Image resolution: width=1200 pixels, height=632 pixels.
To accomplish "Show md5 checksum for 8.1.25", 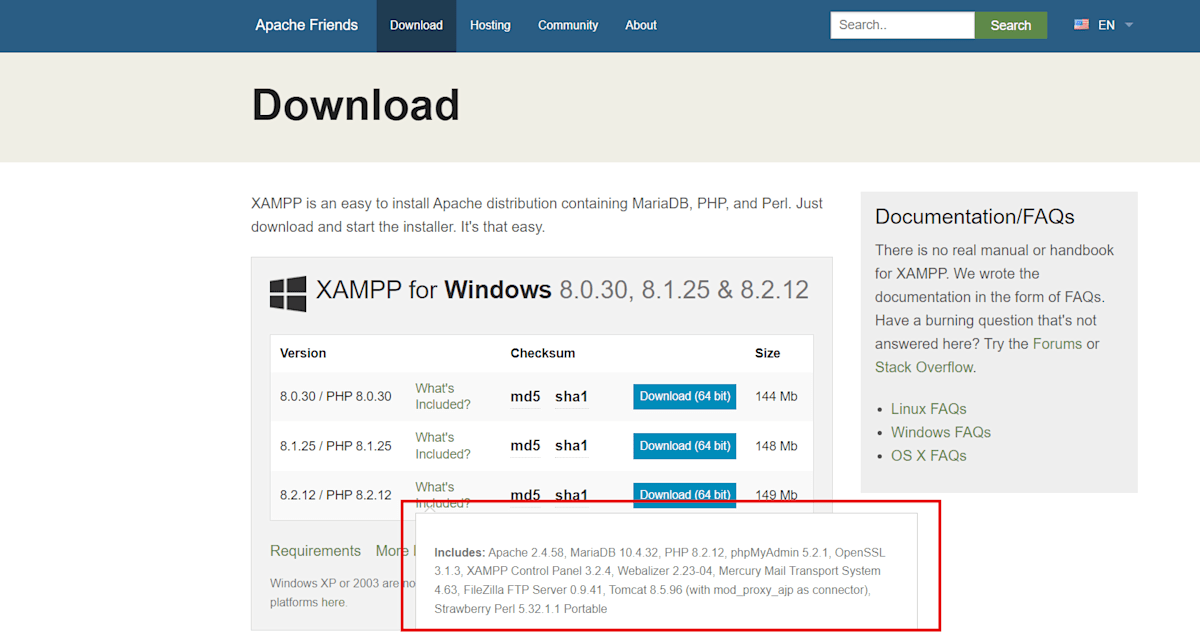I will tap(525, 445).
